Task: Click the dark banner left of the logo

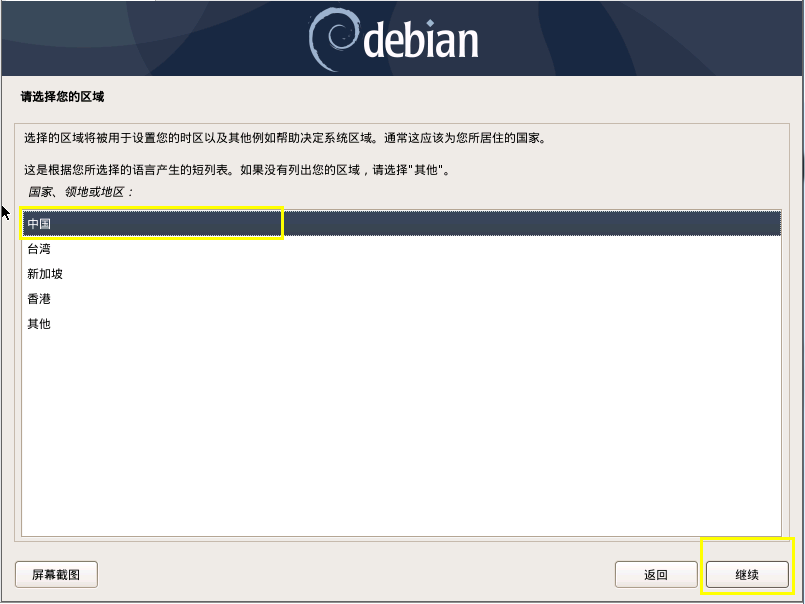Action: tap(154, 39)
